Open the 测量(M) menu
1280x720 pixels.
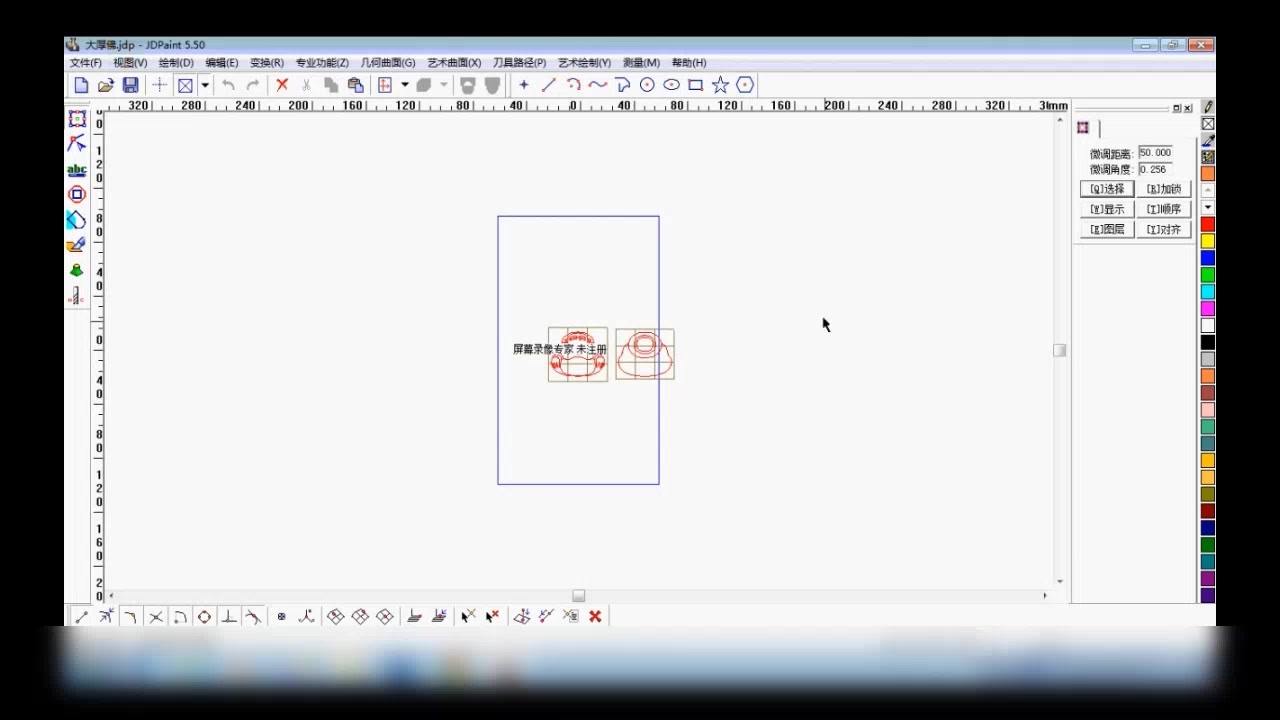point(641,63)
